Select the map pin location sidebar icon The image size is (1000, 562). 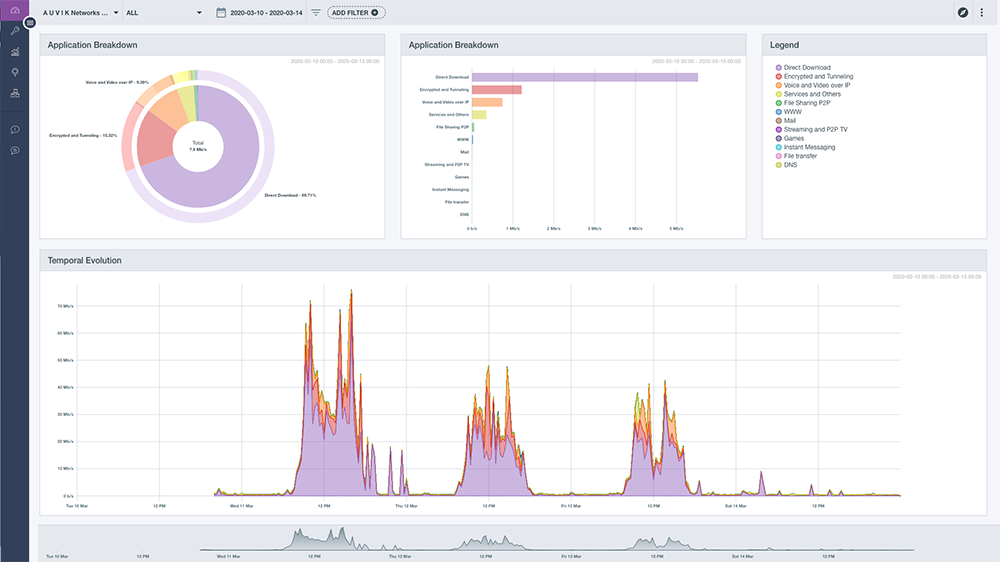click(x=14, y=73)
